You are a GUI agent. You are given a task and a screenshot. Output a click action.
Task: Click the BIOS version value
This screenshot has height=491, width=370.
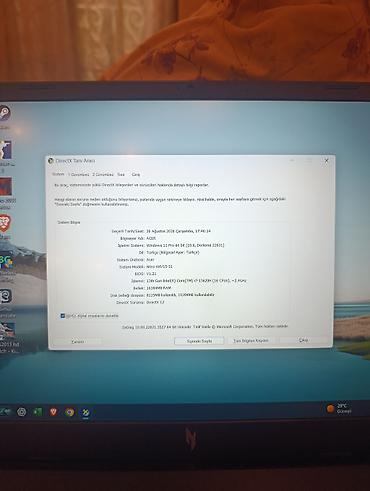(151, 274)
